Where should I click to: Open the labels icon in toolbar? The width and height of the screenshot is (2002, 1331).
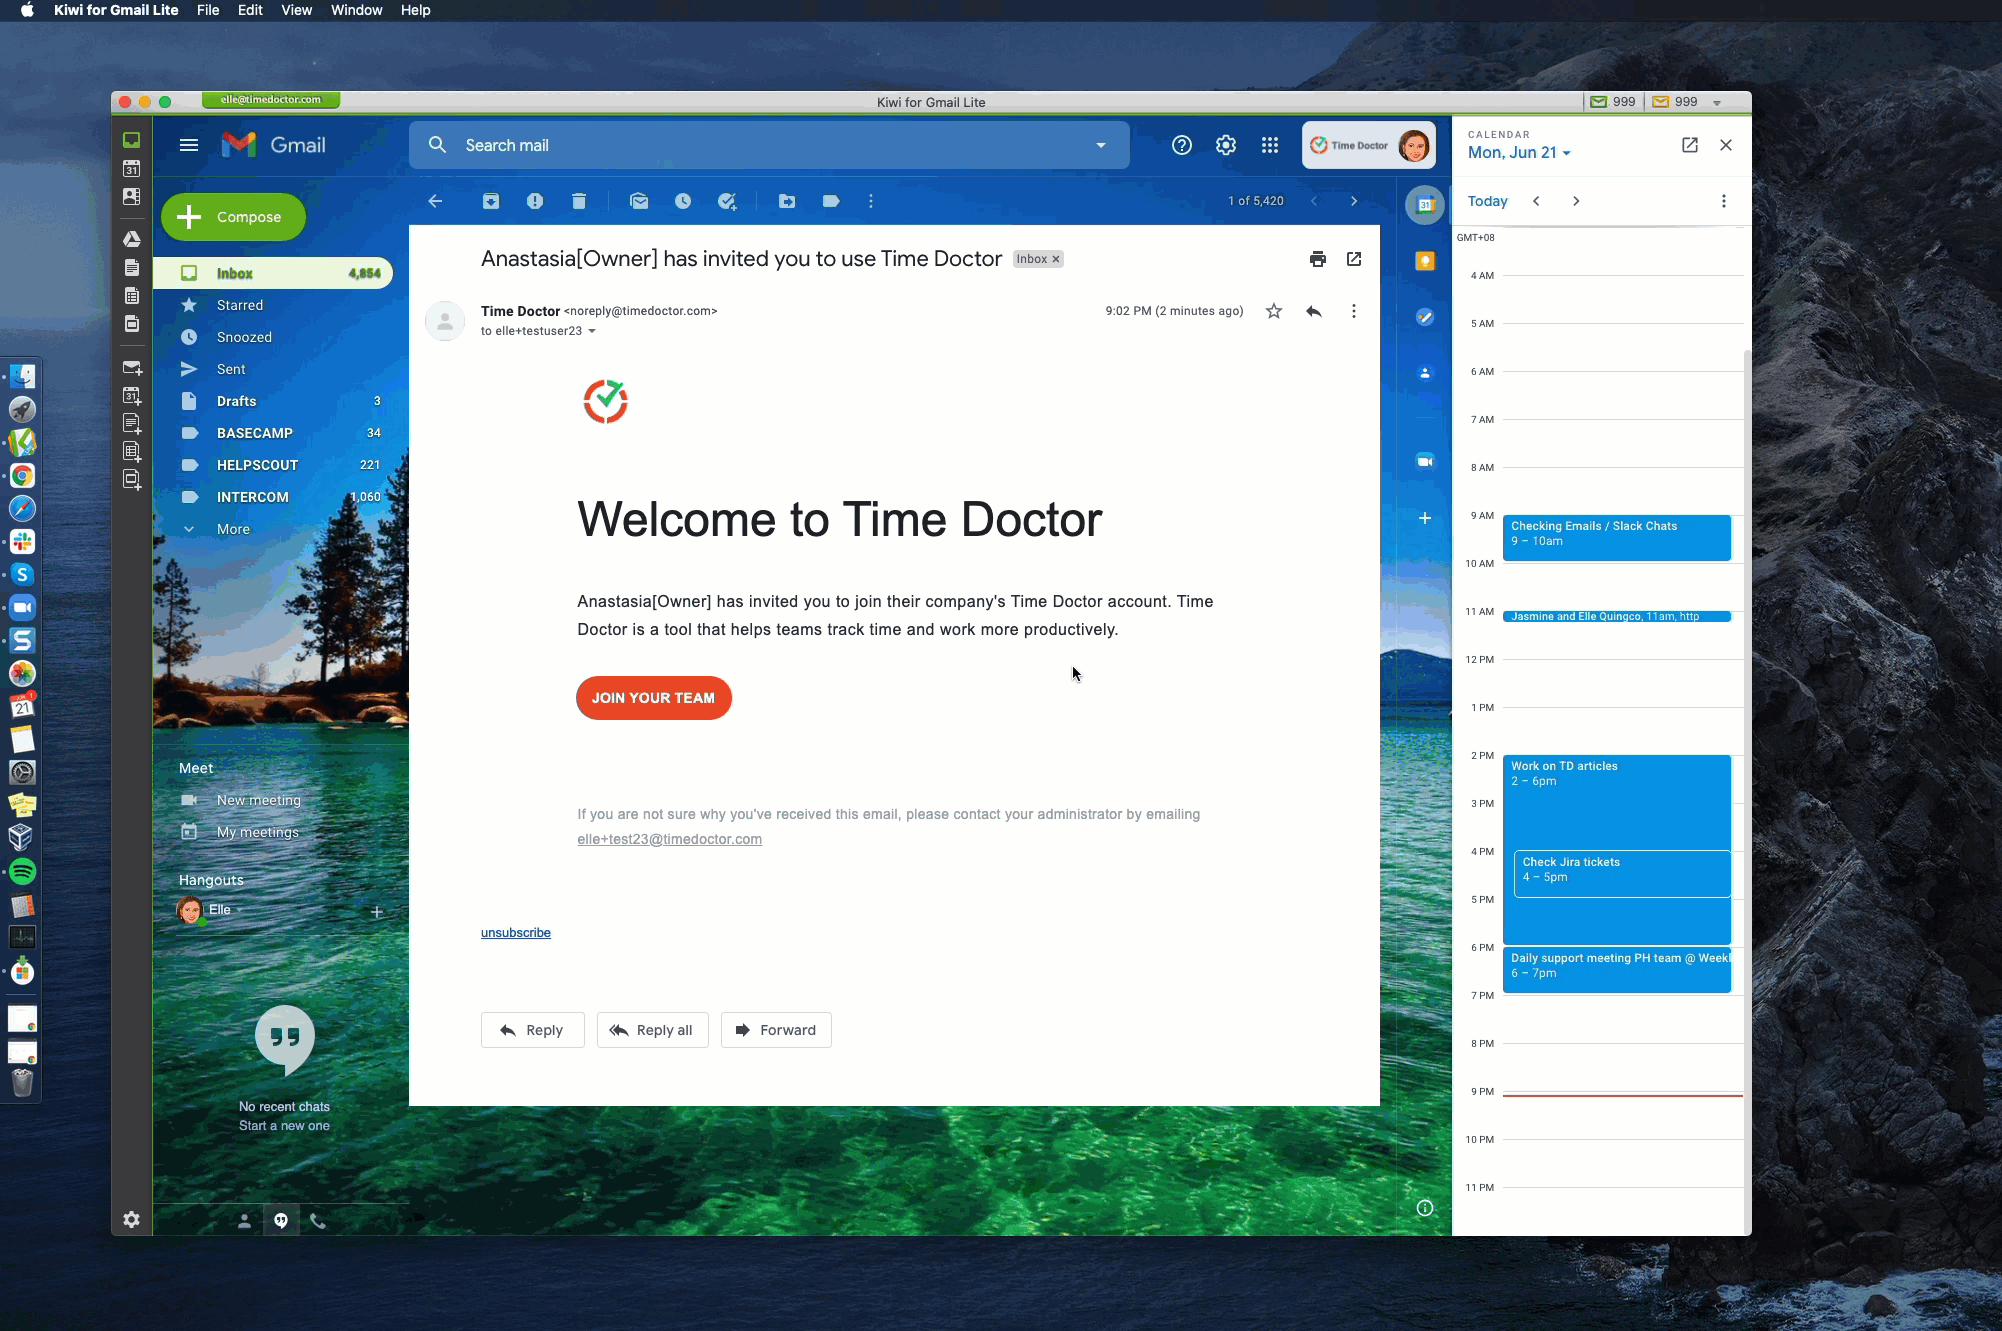pyautogui.click(x=831, y=201)
